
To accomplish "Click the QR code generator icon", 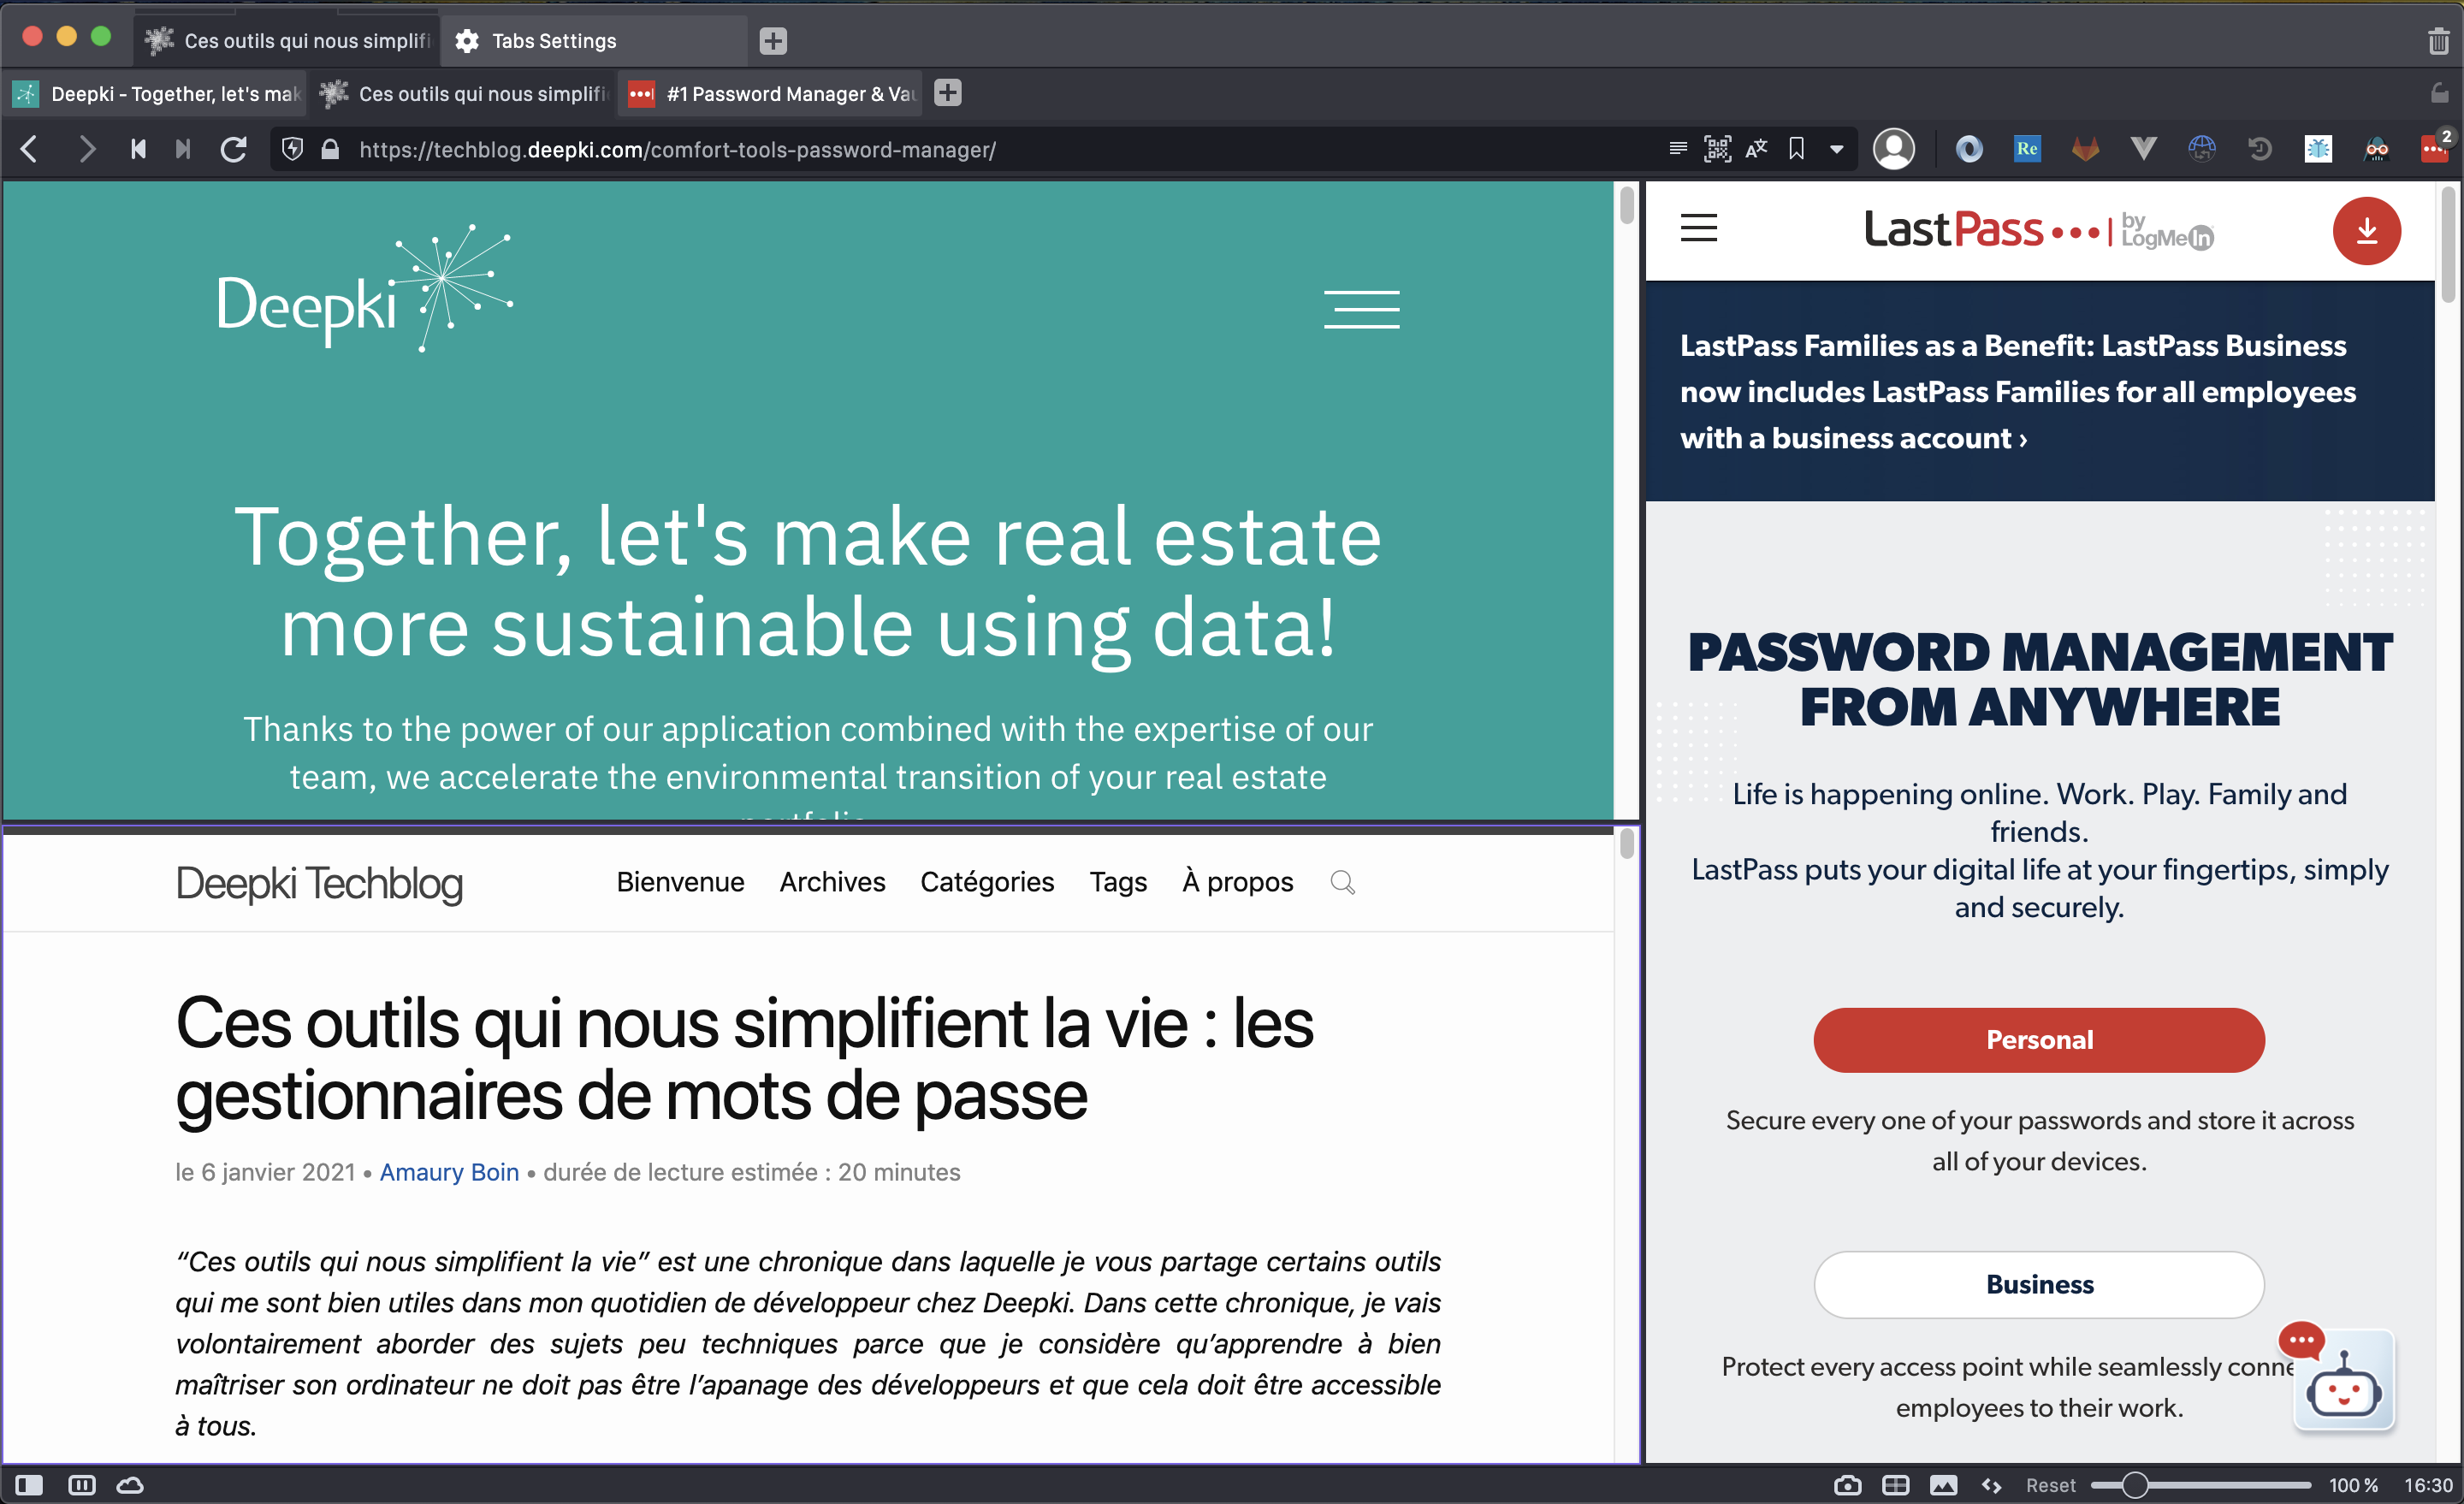I will tap(1717, 149).
